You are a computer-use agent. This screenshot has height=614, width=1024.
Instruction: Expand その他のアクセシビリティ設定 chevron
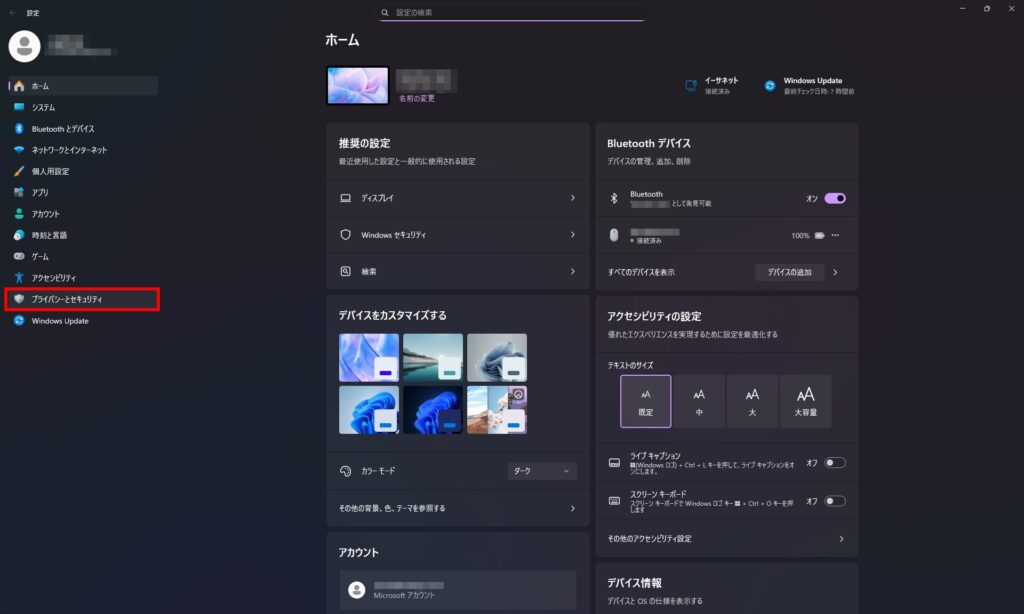841,539
